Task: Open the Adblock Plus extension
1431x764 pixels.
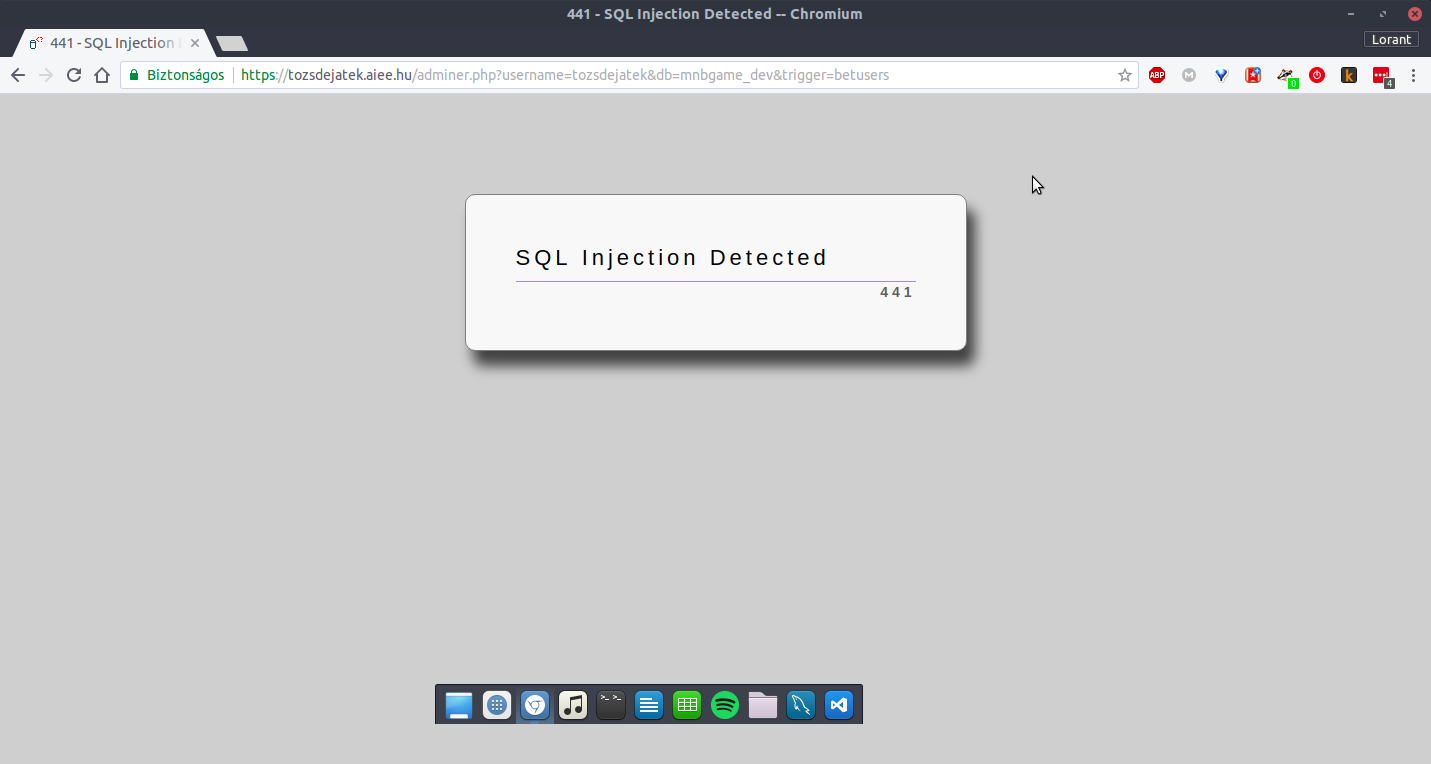Action: pos(1157,75)
